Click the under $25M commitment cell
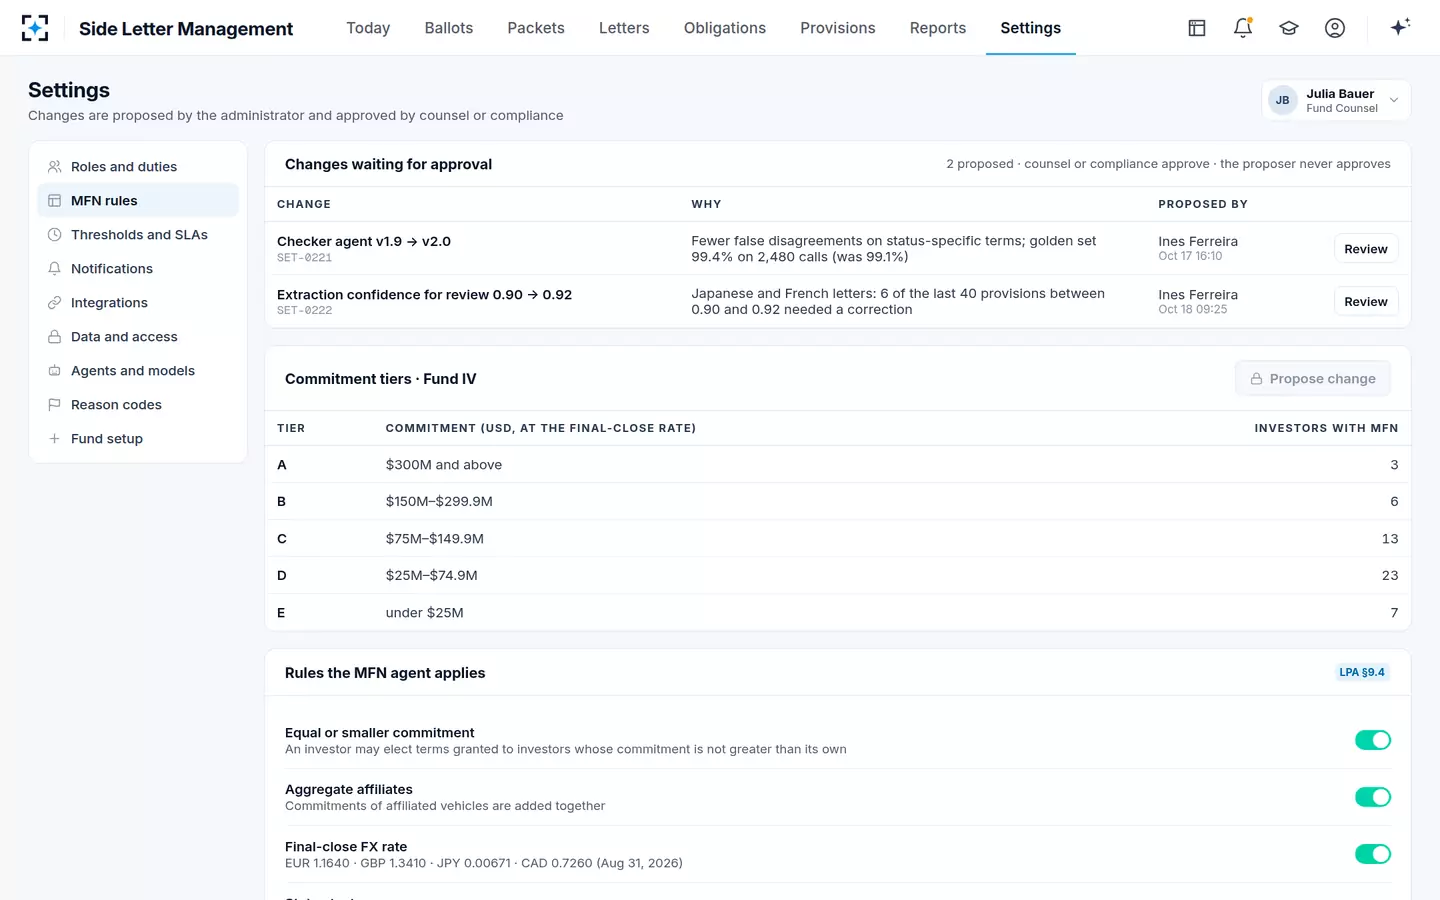This screenshot has height=900, width=1440. 425,613
